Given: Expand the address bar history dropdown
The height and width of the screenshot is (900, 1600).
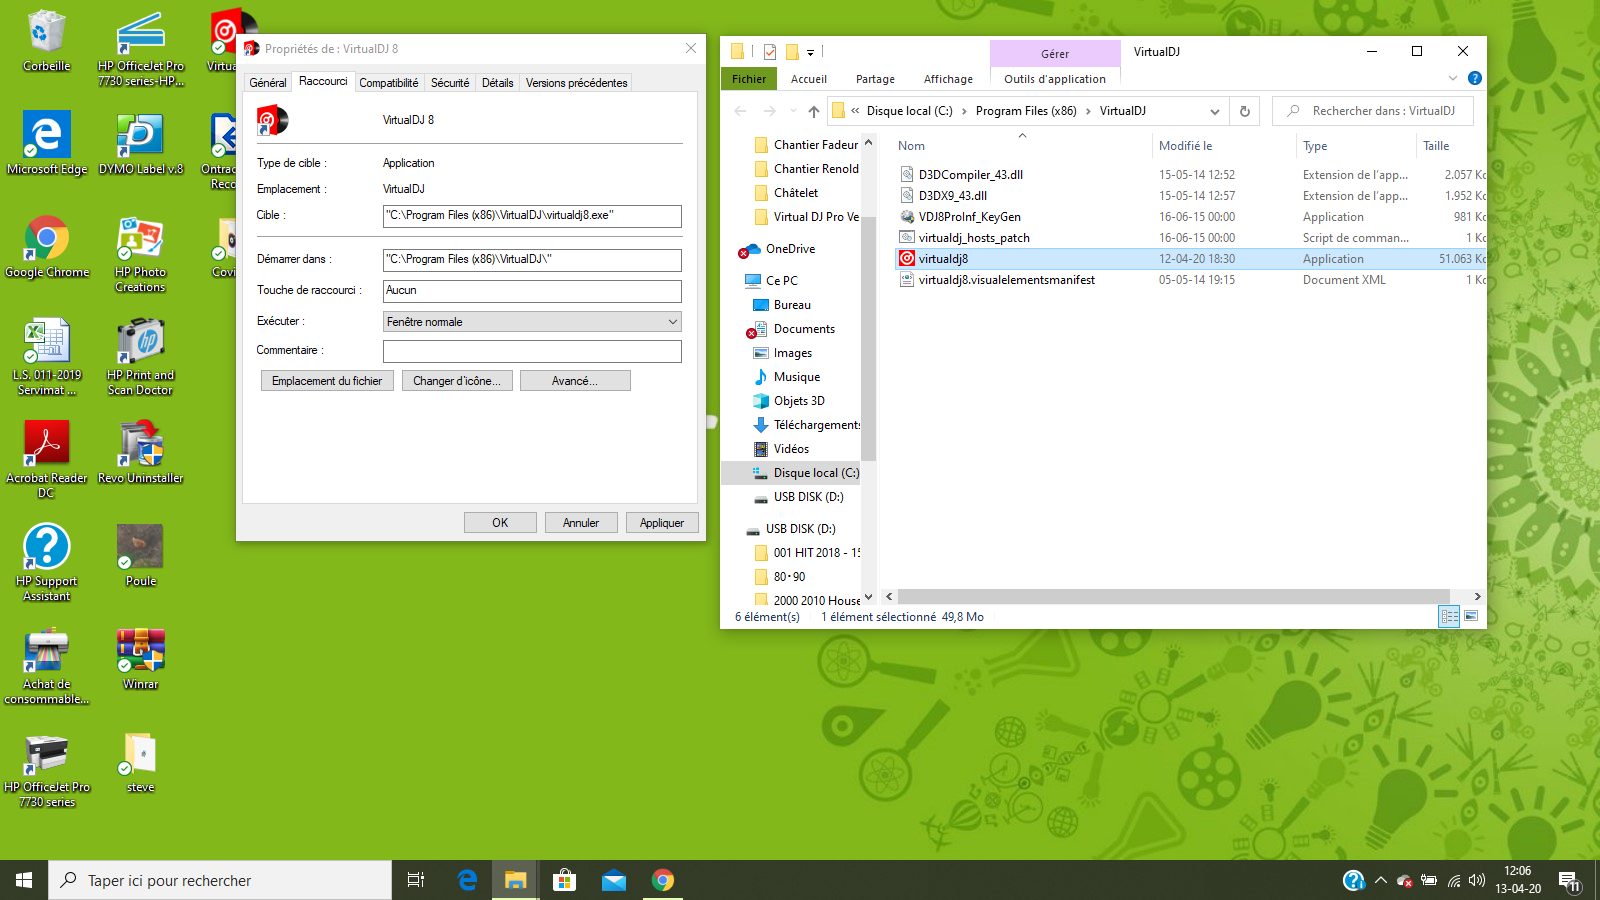Looking at the screenshot, I should [1214, 111].
